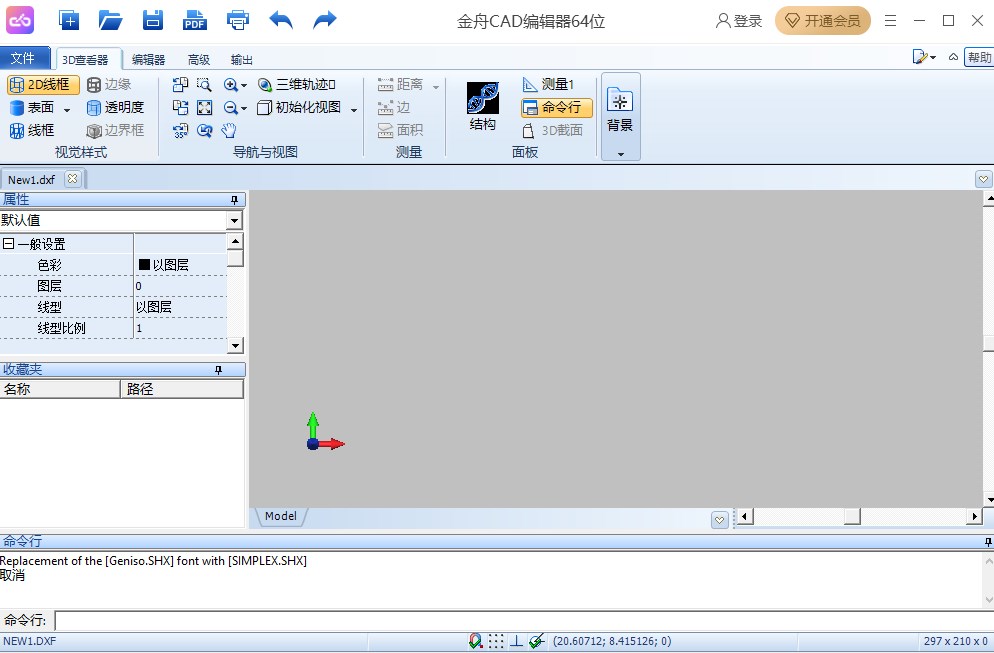The image size is (994, 653).
Task: Click the export to PDF icon
Action: 195,20
